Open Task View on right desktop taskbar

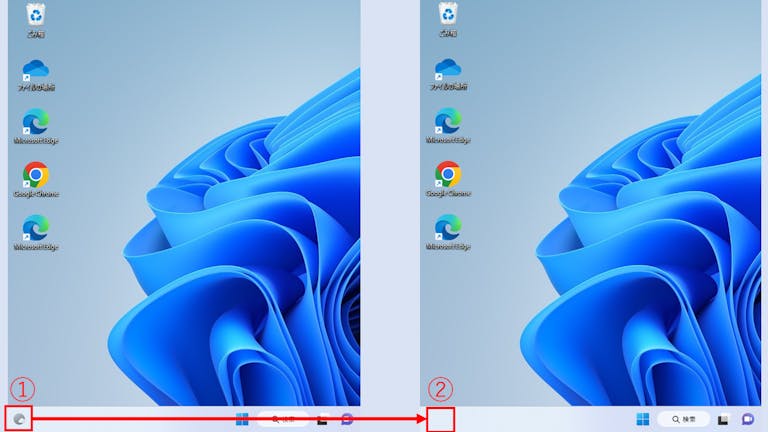(x=723, y=420)
